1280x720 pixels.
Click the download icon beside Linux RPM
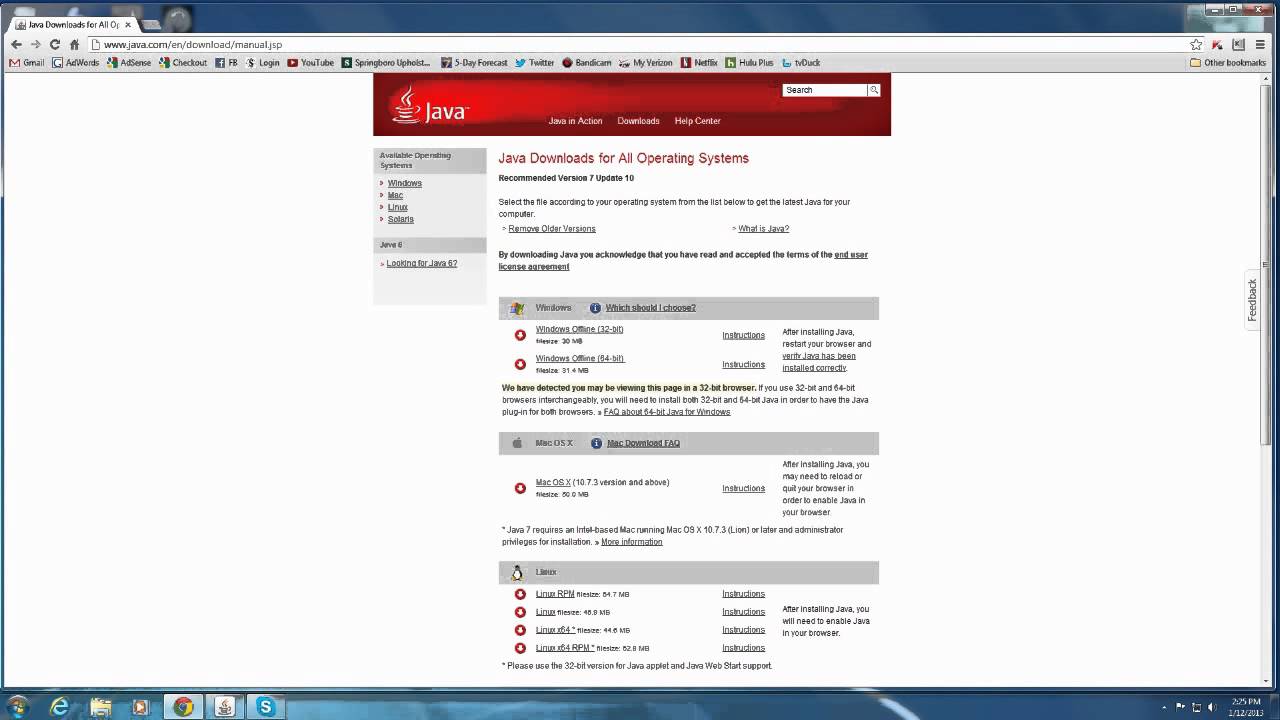(x=520, y=594)
